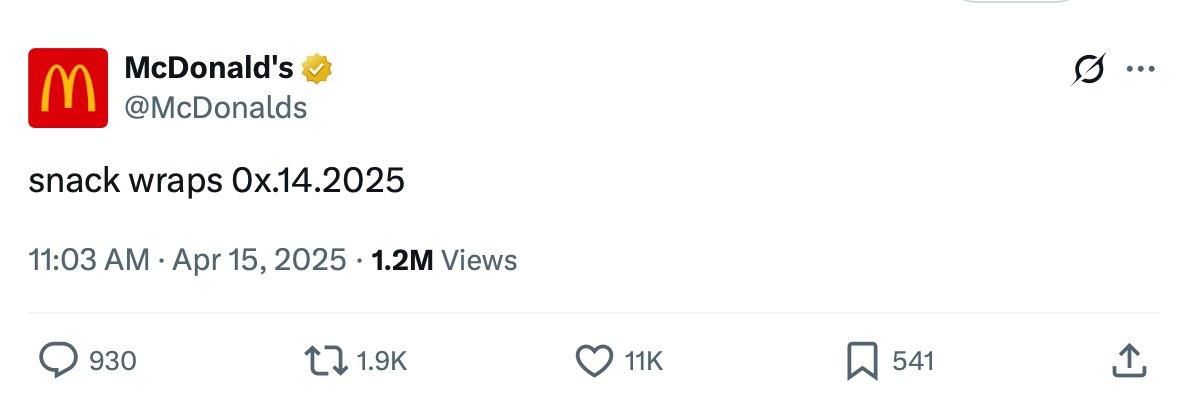
Task: Click the reply speech bubble icon
Action: tap(59, 361)
